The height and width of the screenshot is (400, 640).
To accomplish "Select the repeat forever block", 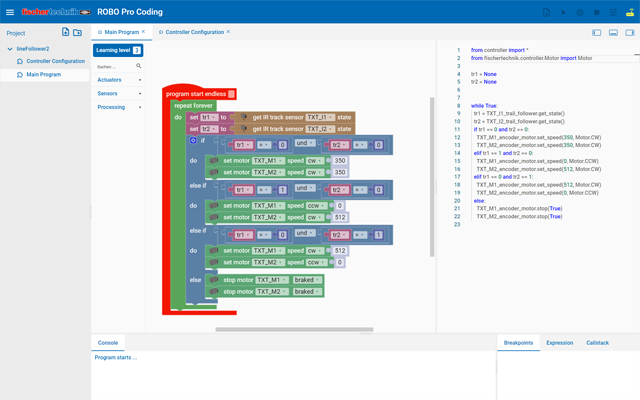I will point(193,106).
